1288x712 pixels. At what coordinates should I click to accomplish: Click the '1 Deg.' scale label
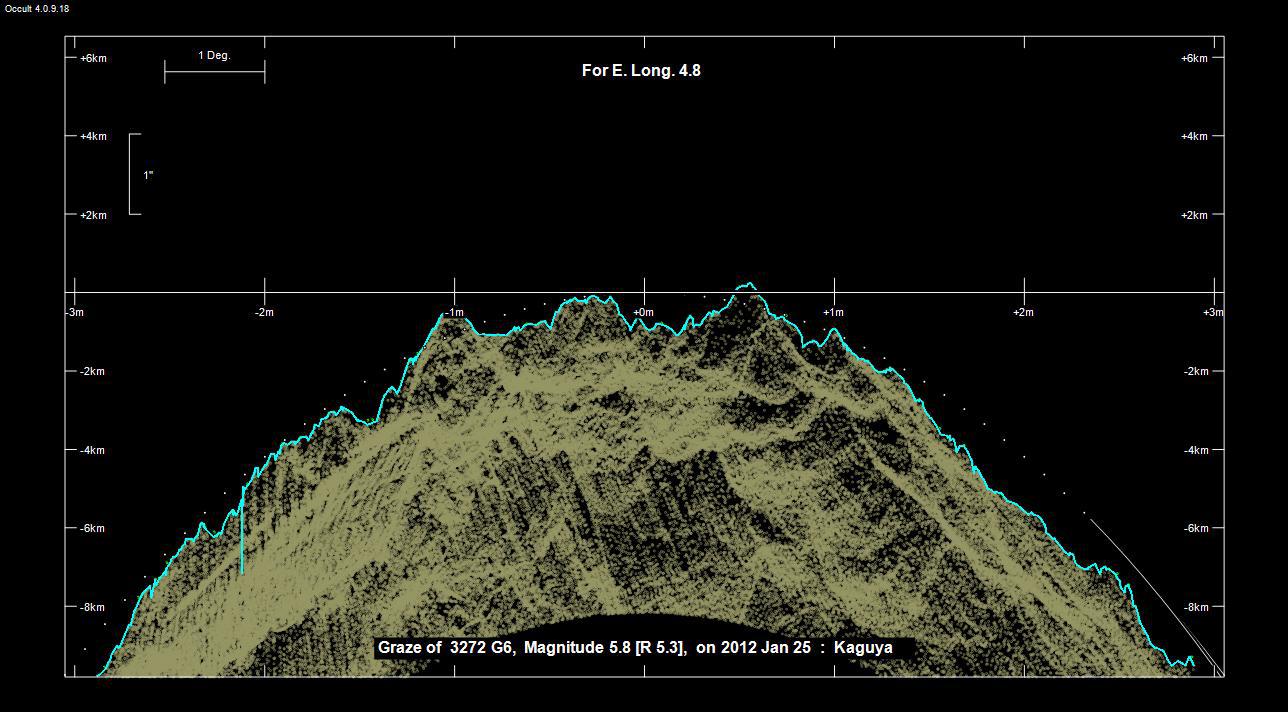[214, 56]
